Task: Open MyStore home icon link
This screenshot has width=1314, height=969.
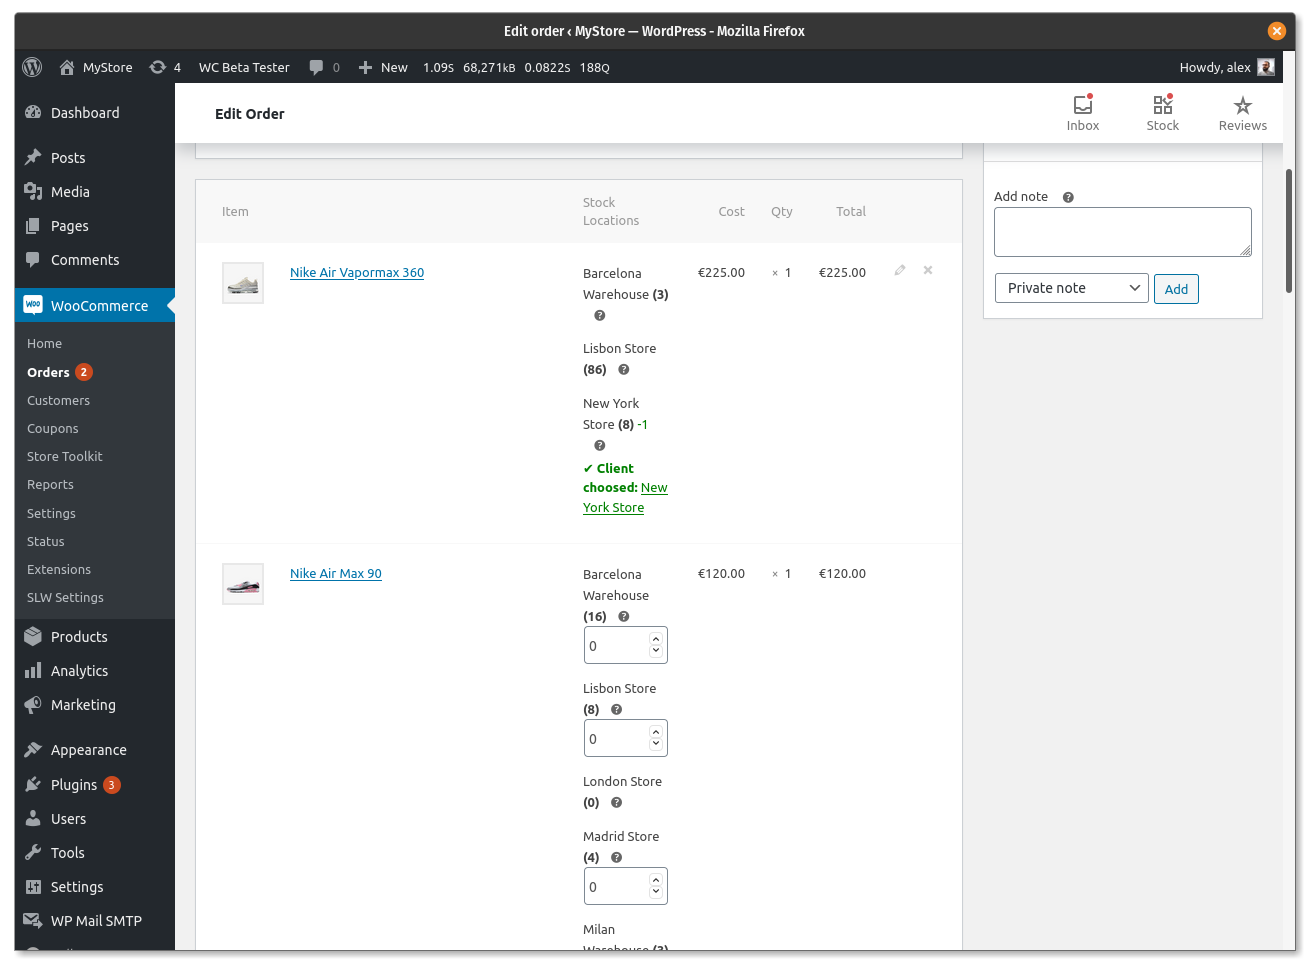Action: 67,67
